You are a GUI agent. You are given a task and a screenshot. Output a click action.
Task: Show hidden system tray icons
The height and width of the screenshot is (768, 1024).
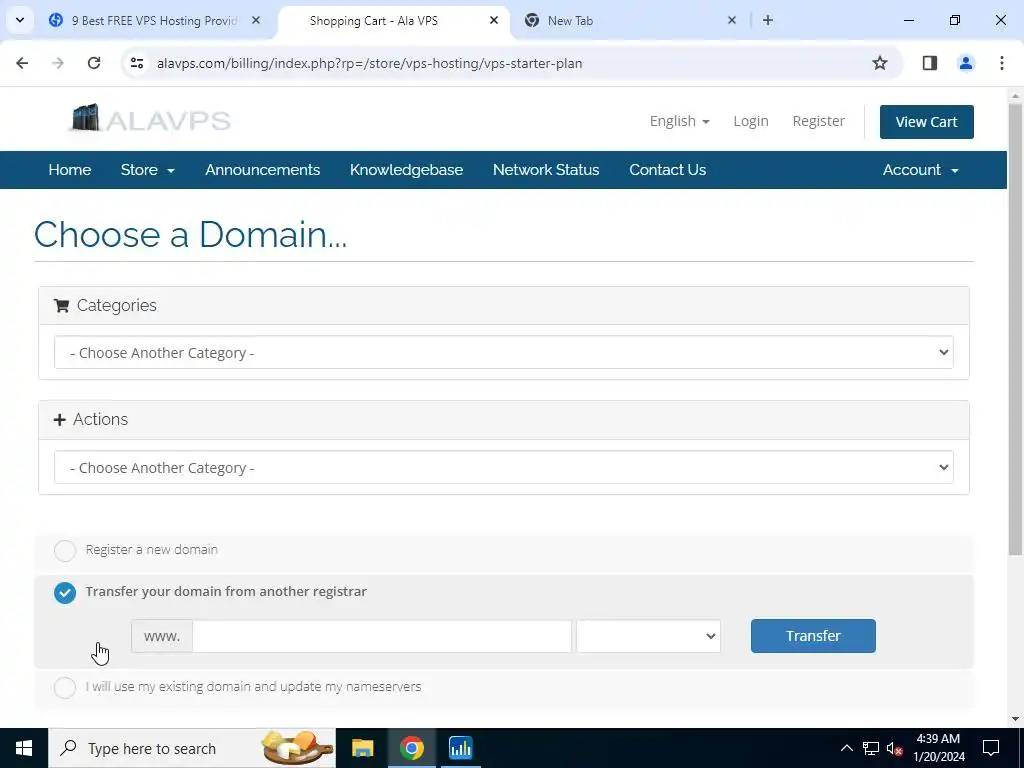846,748
